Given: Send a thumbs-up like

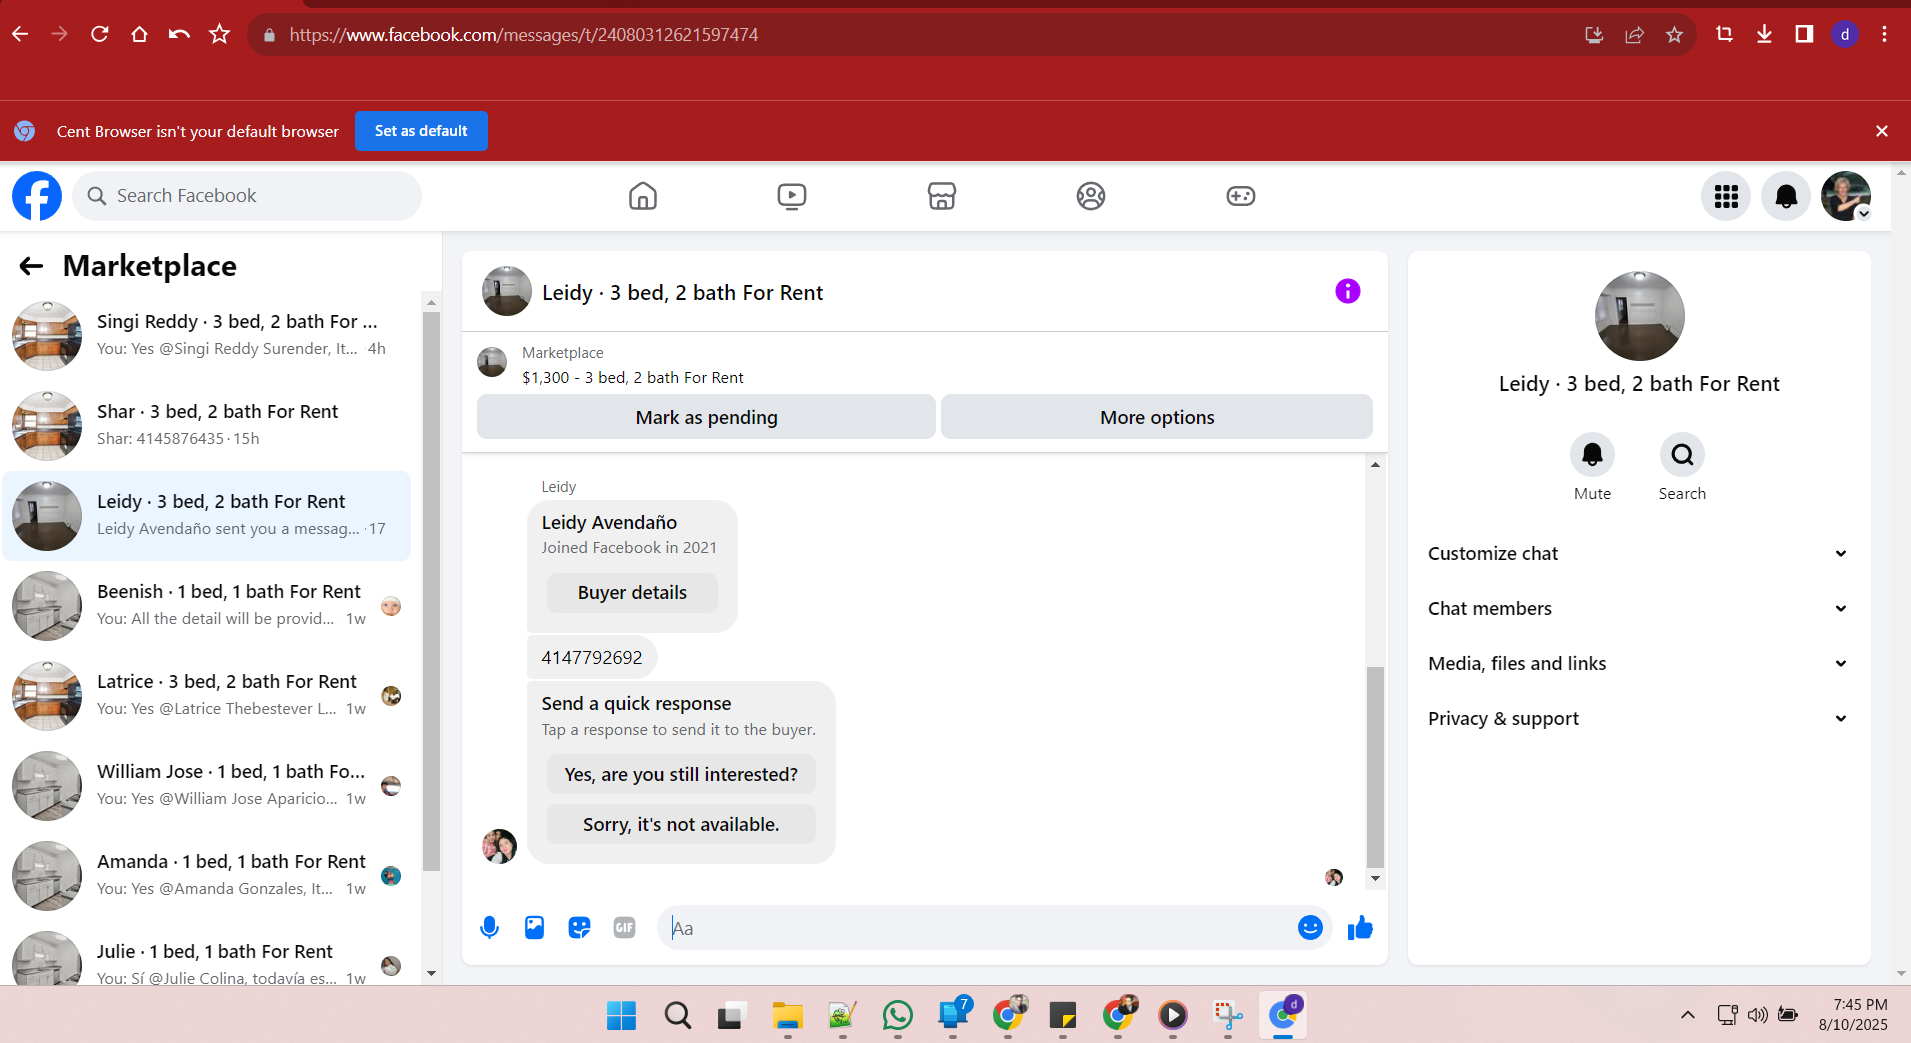Looking at the screenshot, I should [x=1360, y=928].
